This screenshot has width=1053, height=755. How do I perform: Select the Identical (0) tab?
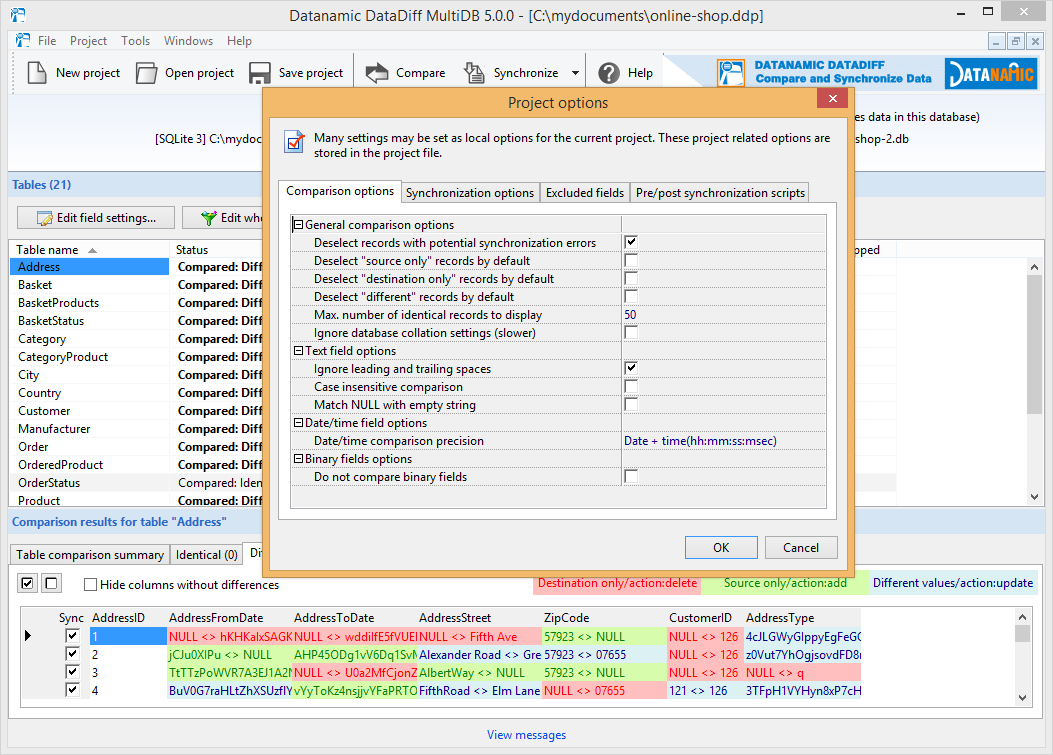tap(206, 555)
